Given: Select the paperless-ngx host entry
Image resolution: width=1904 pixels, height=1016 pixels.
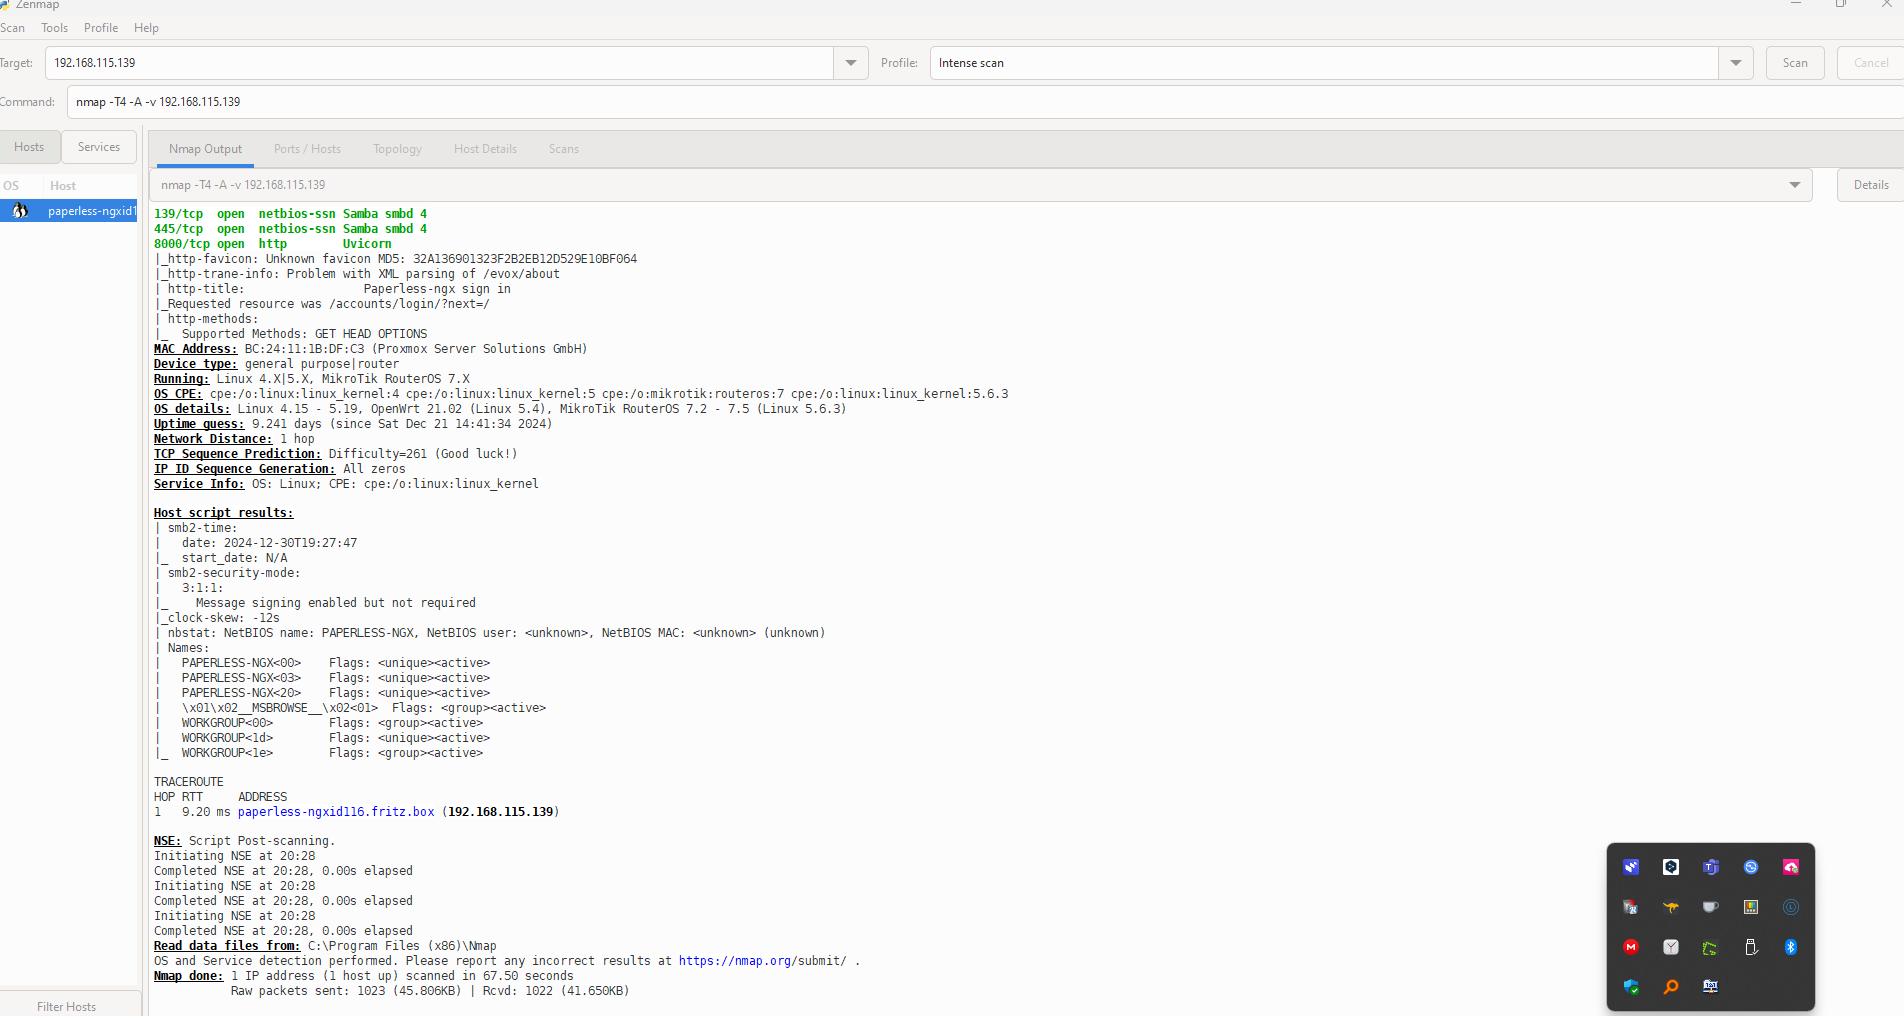Looking at the screenshot, I should tap(68, 211).
